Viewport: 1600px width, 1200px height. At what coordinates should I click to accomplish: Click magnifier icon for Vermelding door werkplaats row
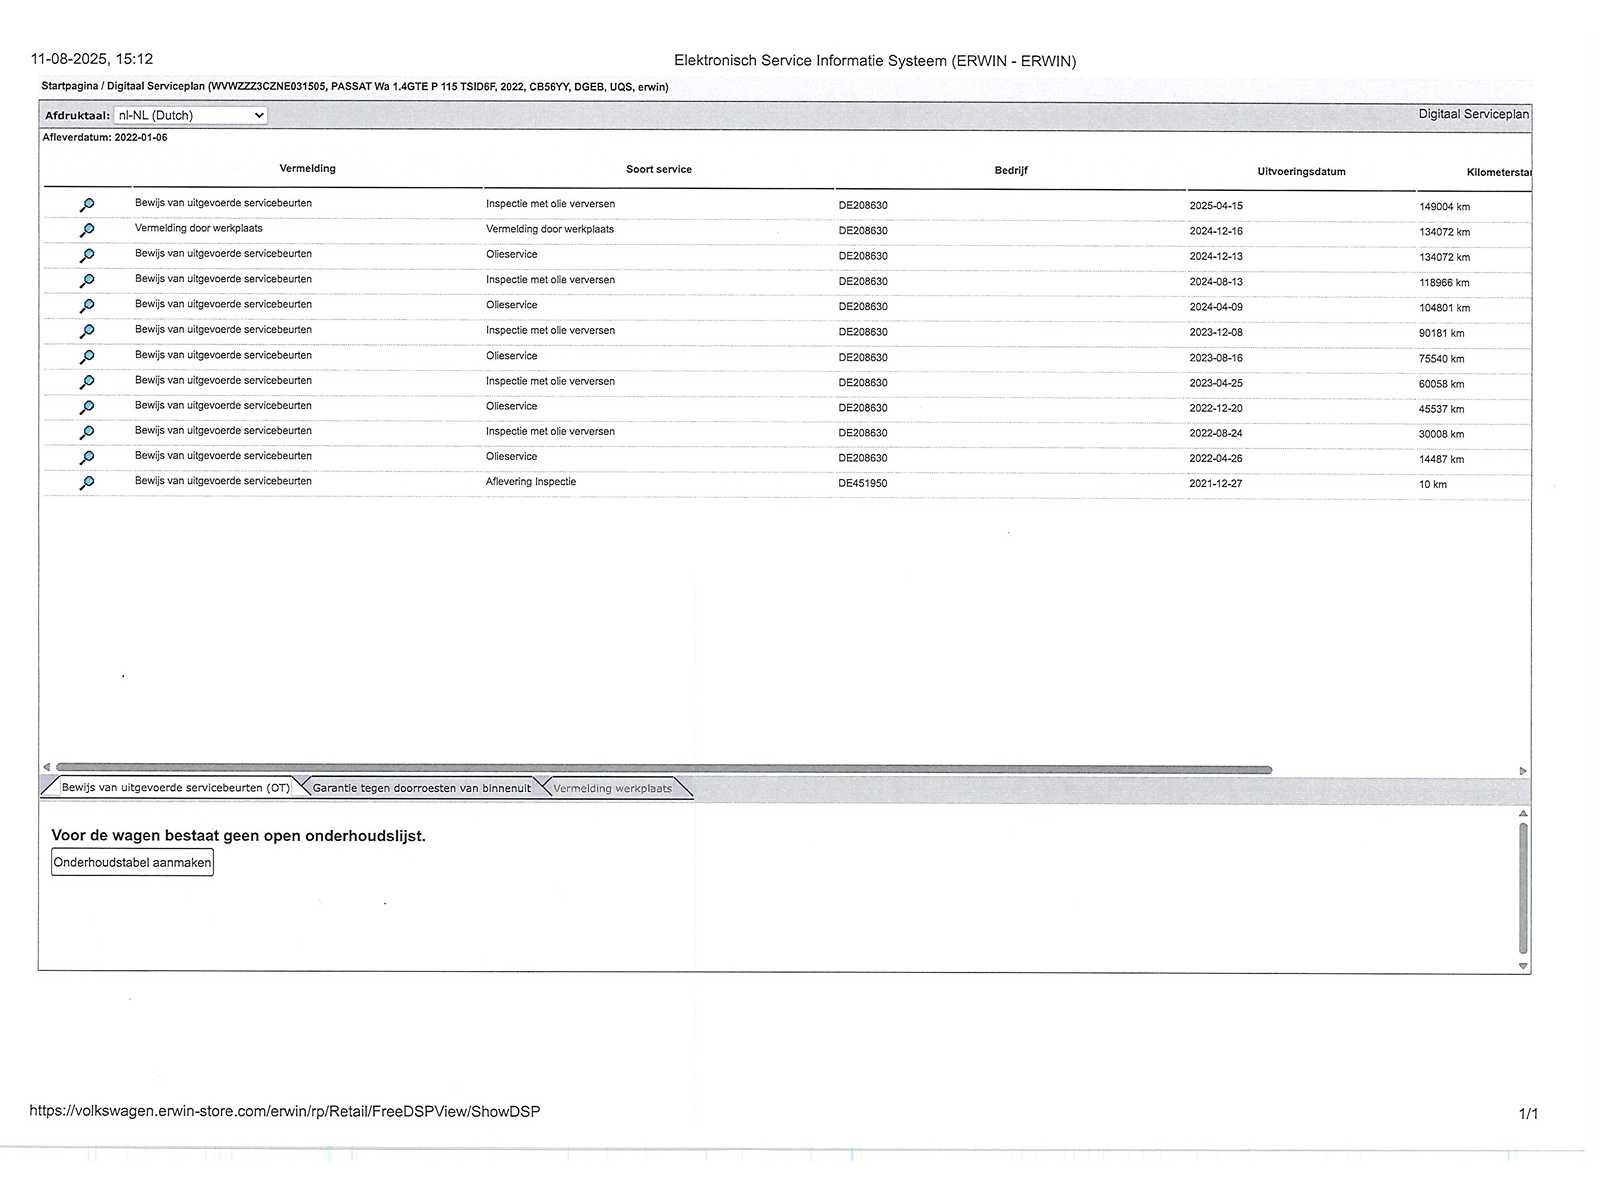coord(87,230)
